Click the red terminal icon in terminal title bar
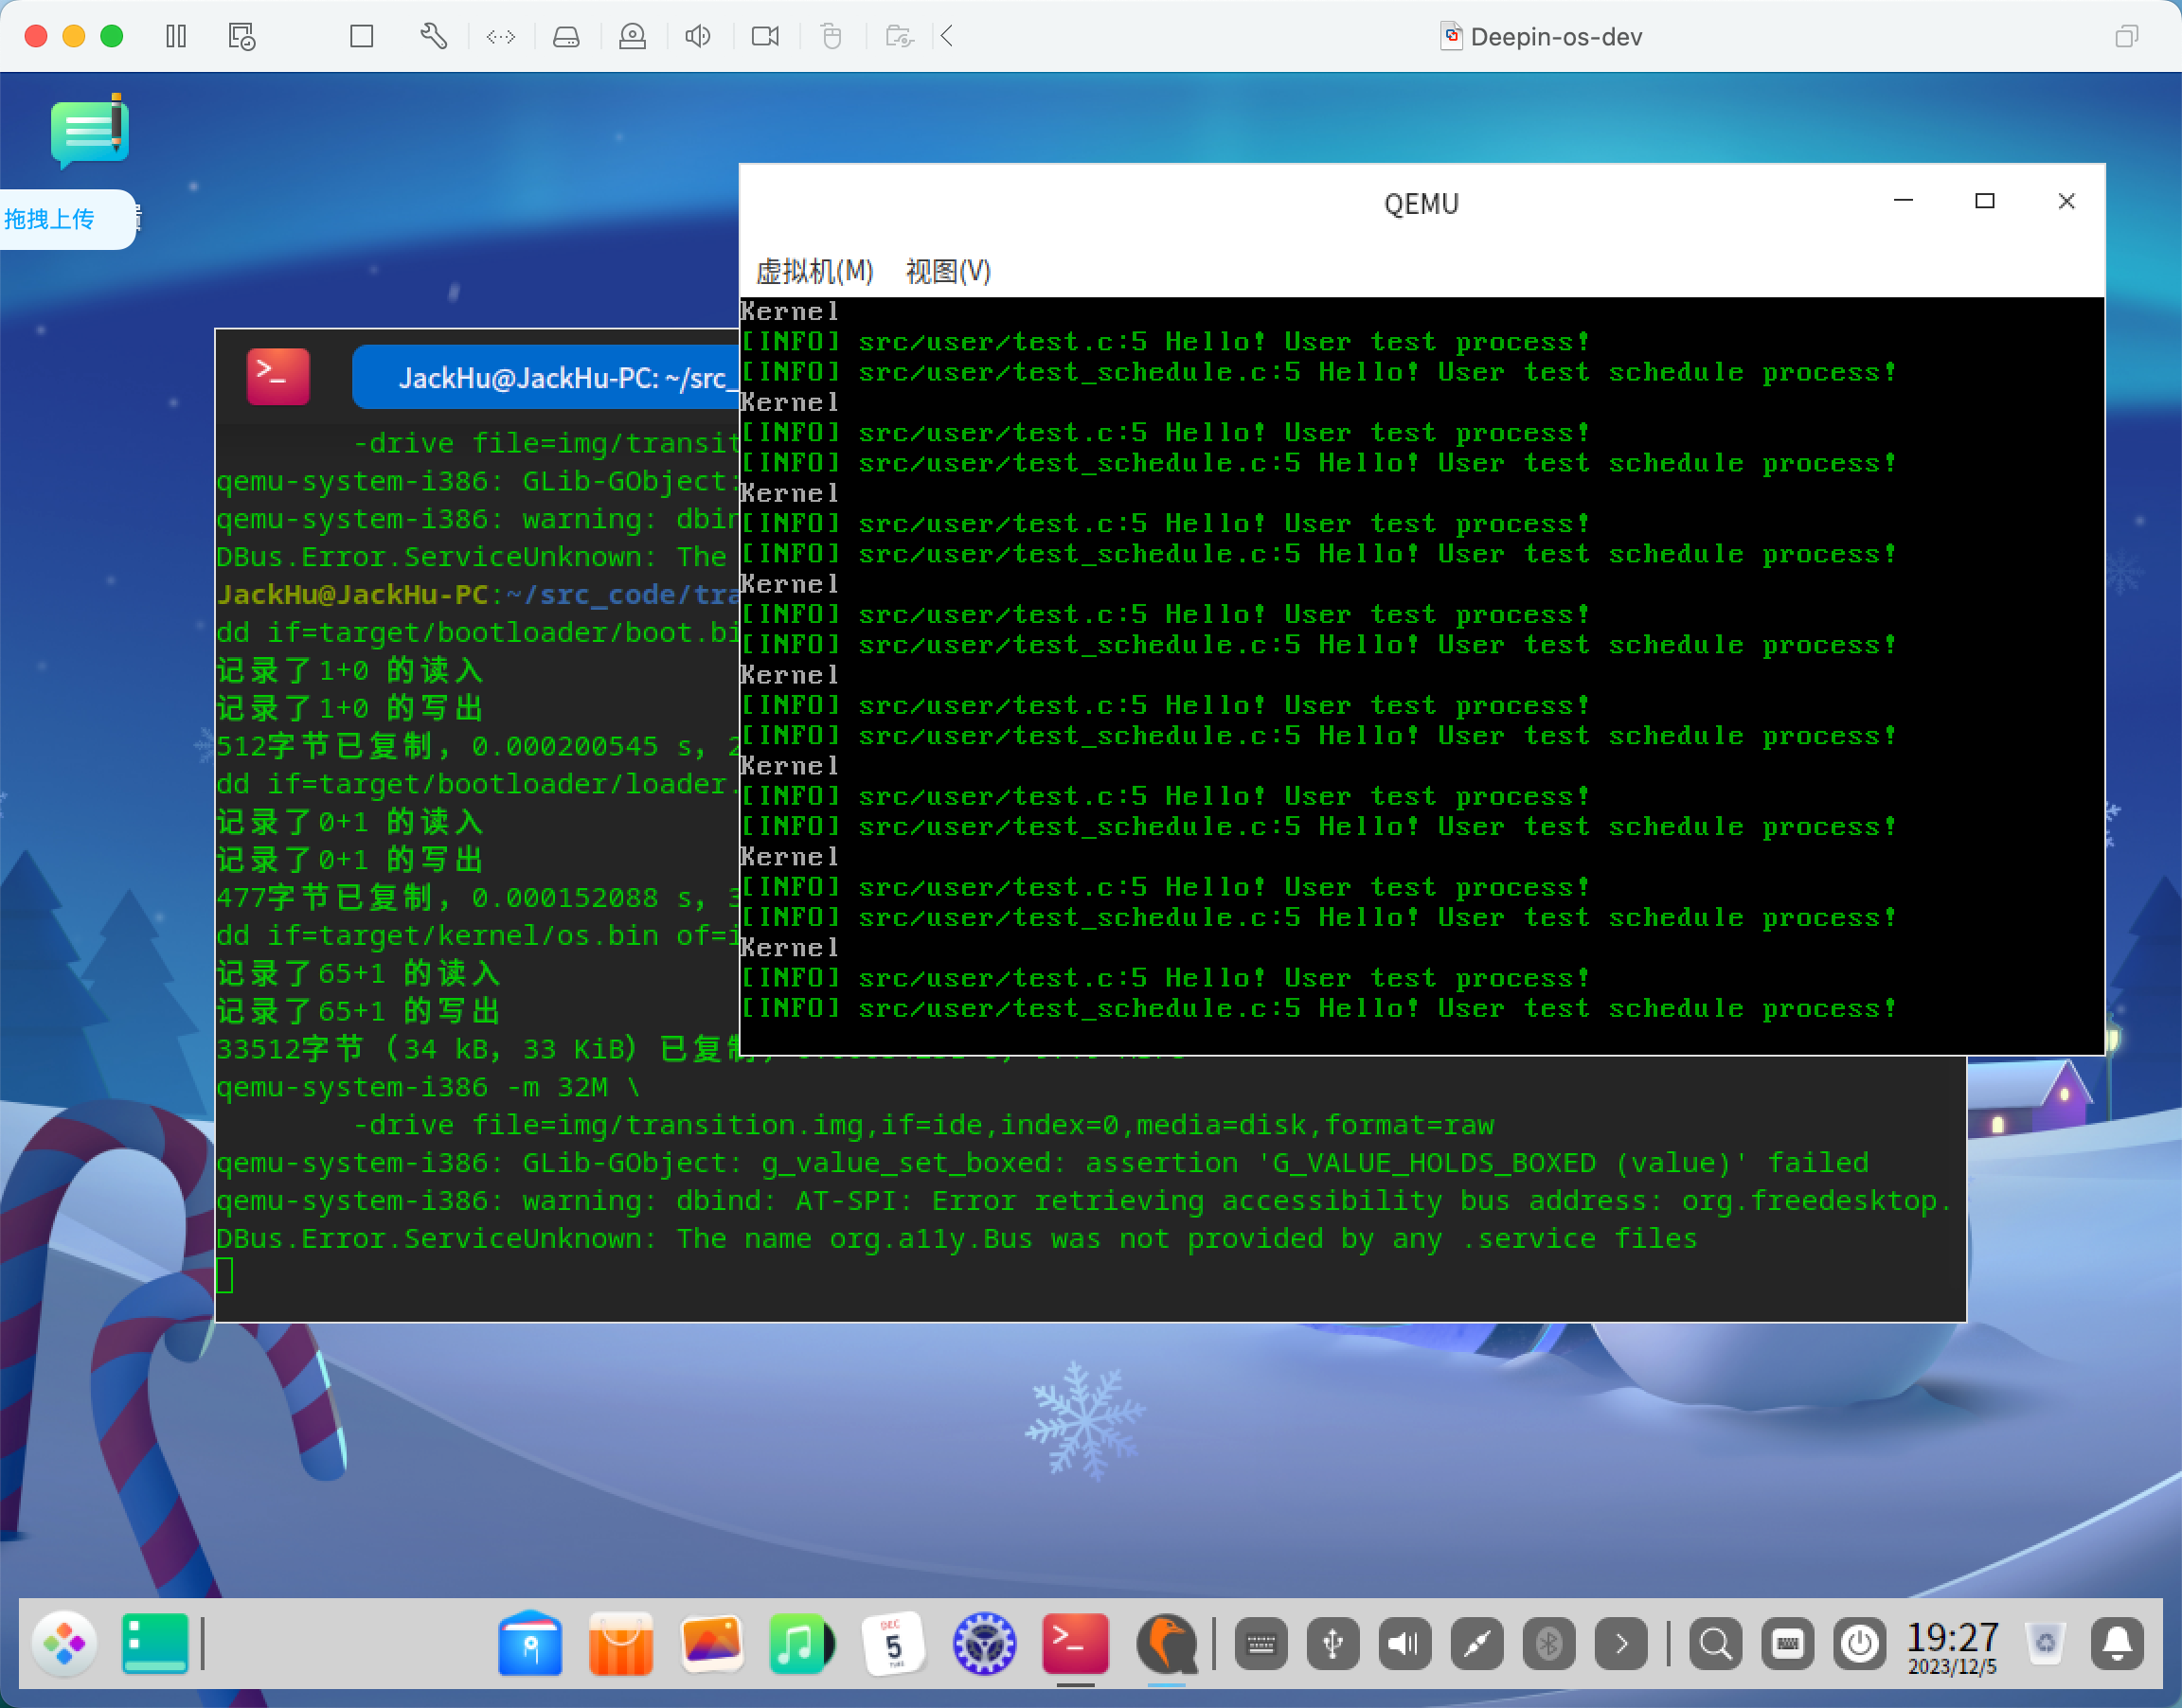This screenshot has height=1708, width=2182. click(278, 377)
